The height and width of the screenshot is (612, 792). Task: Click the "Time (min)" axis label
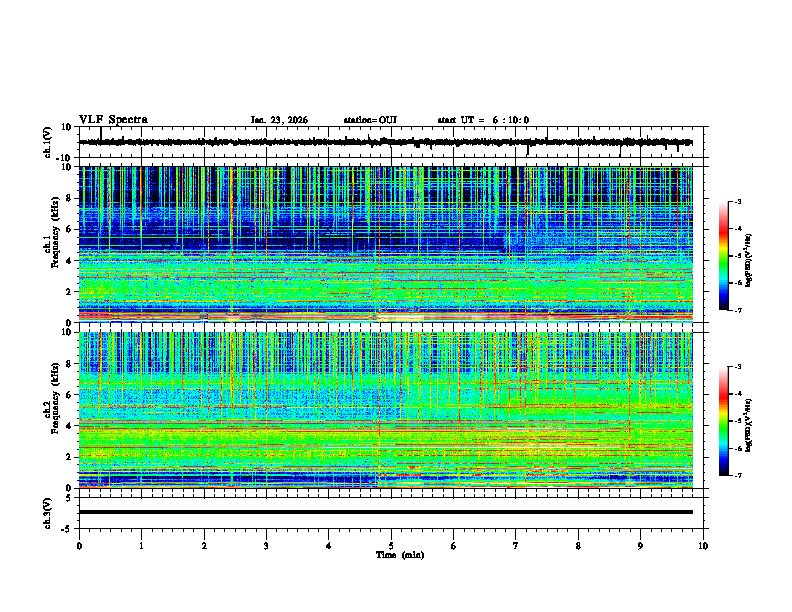(x=400, y=555)
